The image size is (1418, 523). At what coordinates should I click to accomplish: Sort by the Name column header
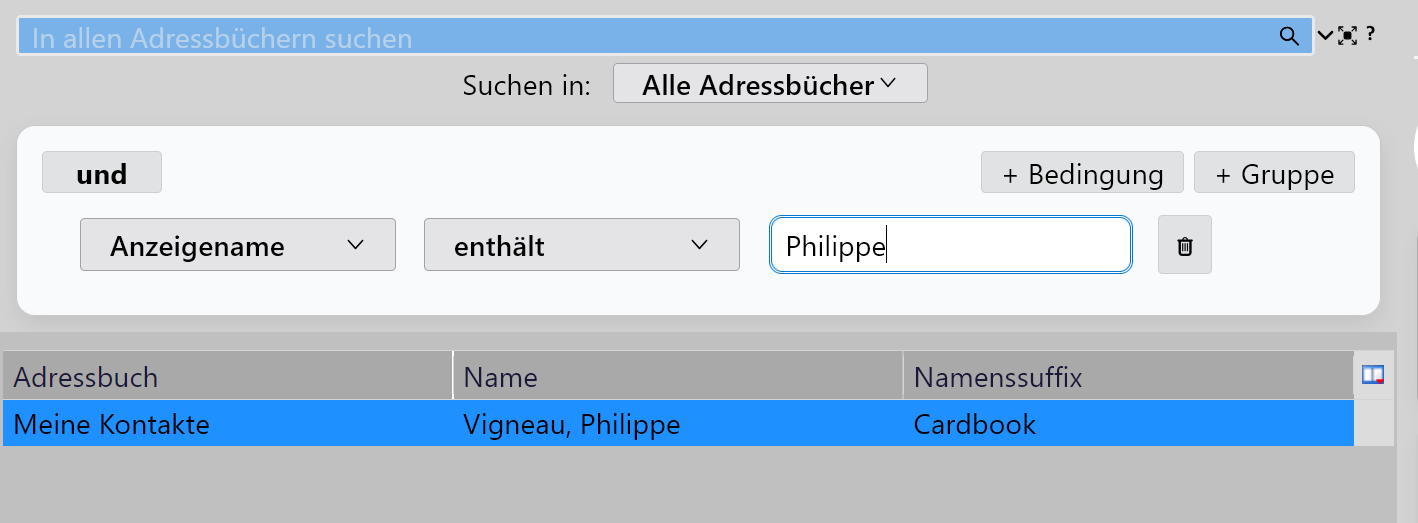pos(678,377)
